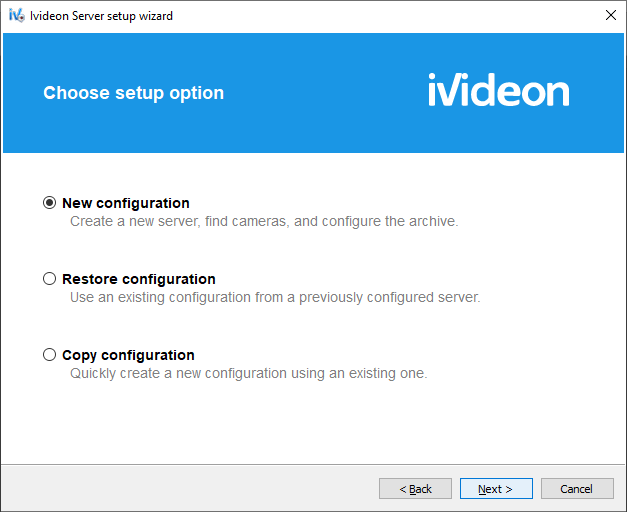Click the white ivideon logo in banner
This screenshot has height=512, width=627.
499,90
